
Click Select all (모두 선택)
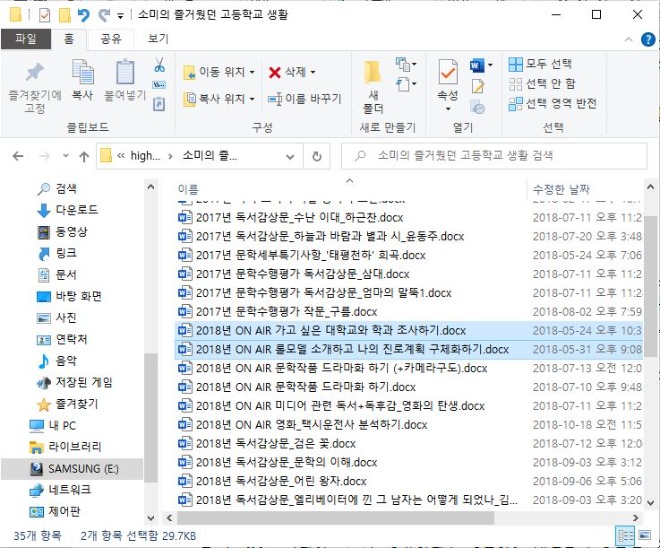coord(540,64)
